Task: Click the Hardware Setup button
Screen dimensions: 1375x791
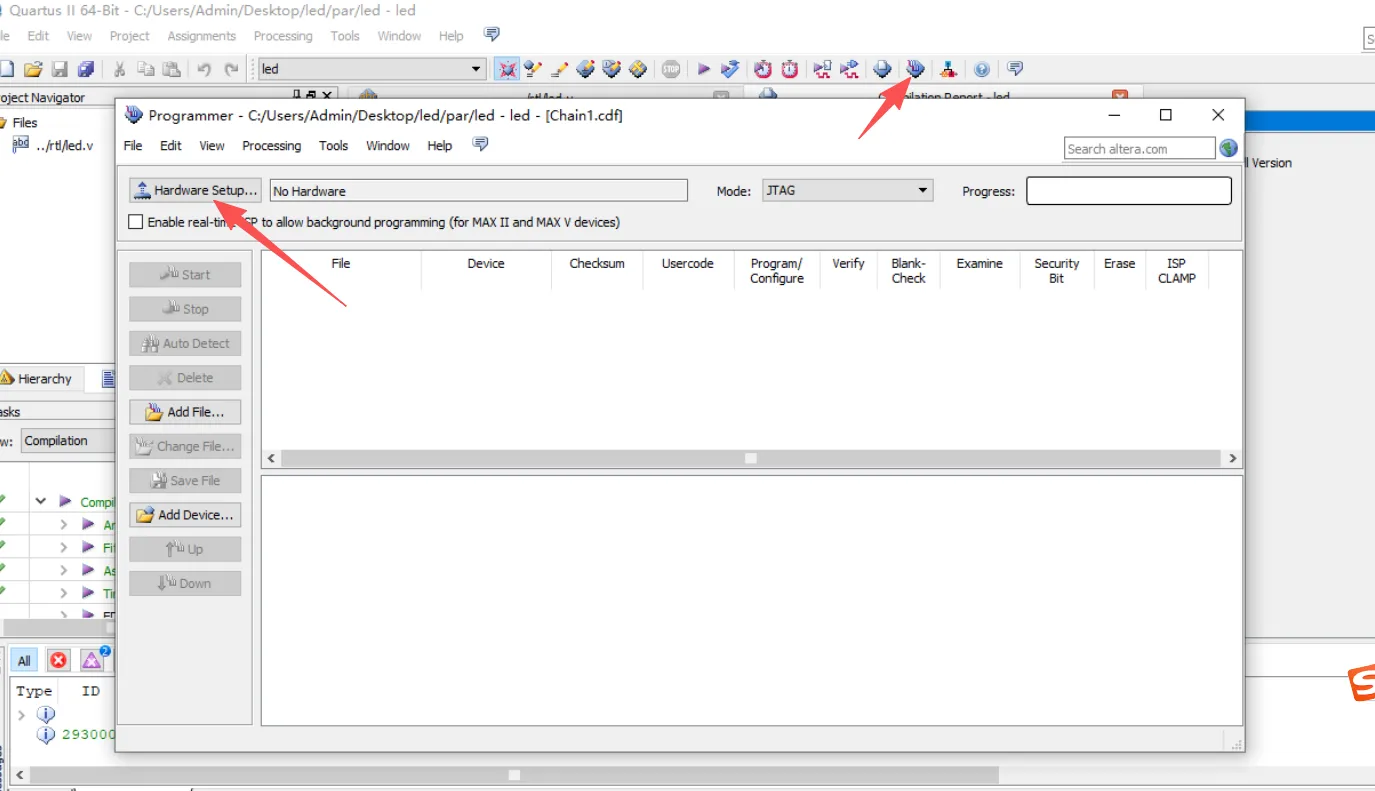Action: click(x=196, y=190)
